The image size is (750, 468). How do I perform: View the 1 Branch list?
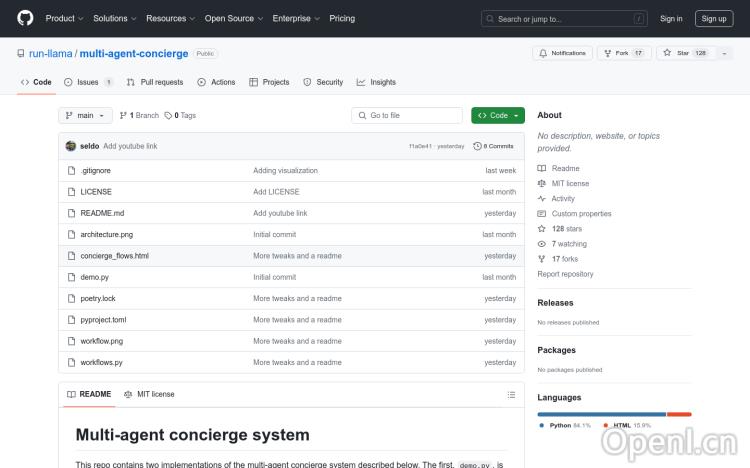click(x=139, y=115)
